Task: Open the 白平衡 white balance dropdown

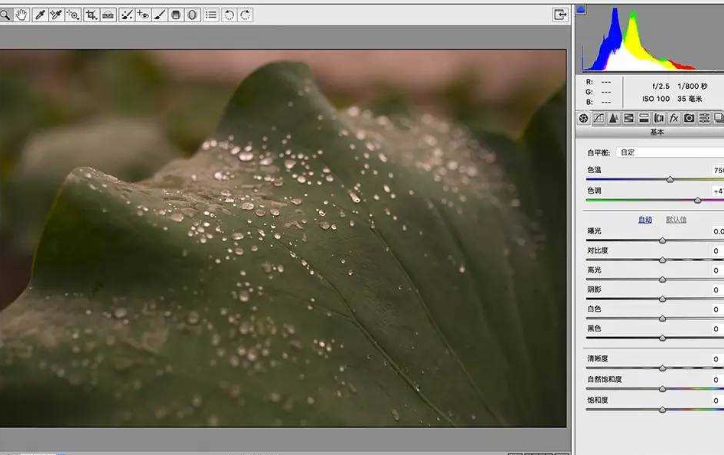Action: pyautogui.click(x=670, y=152)
